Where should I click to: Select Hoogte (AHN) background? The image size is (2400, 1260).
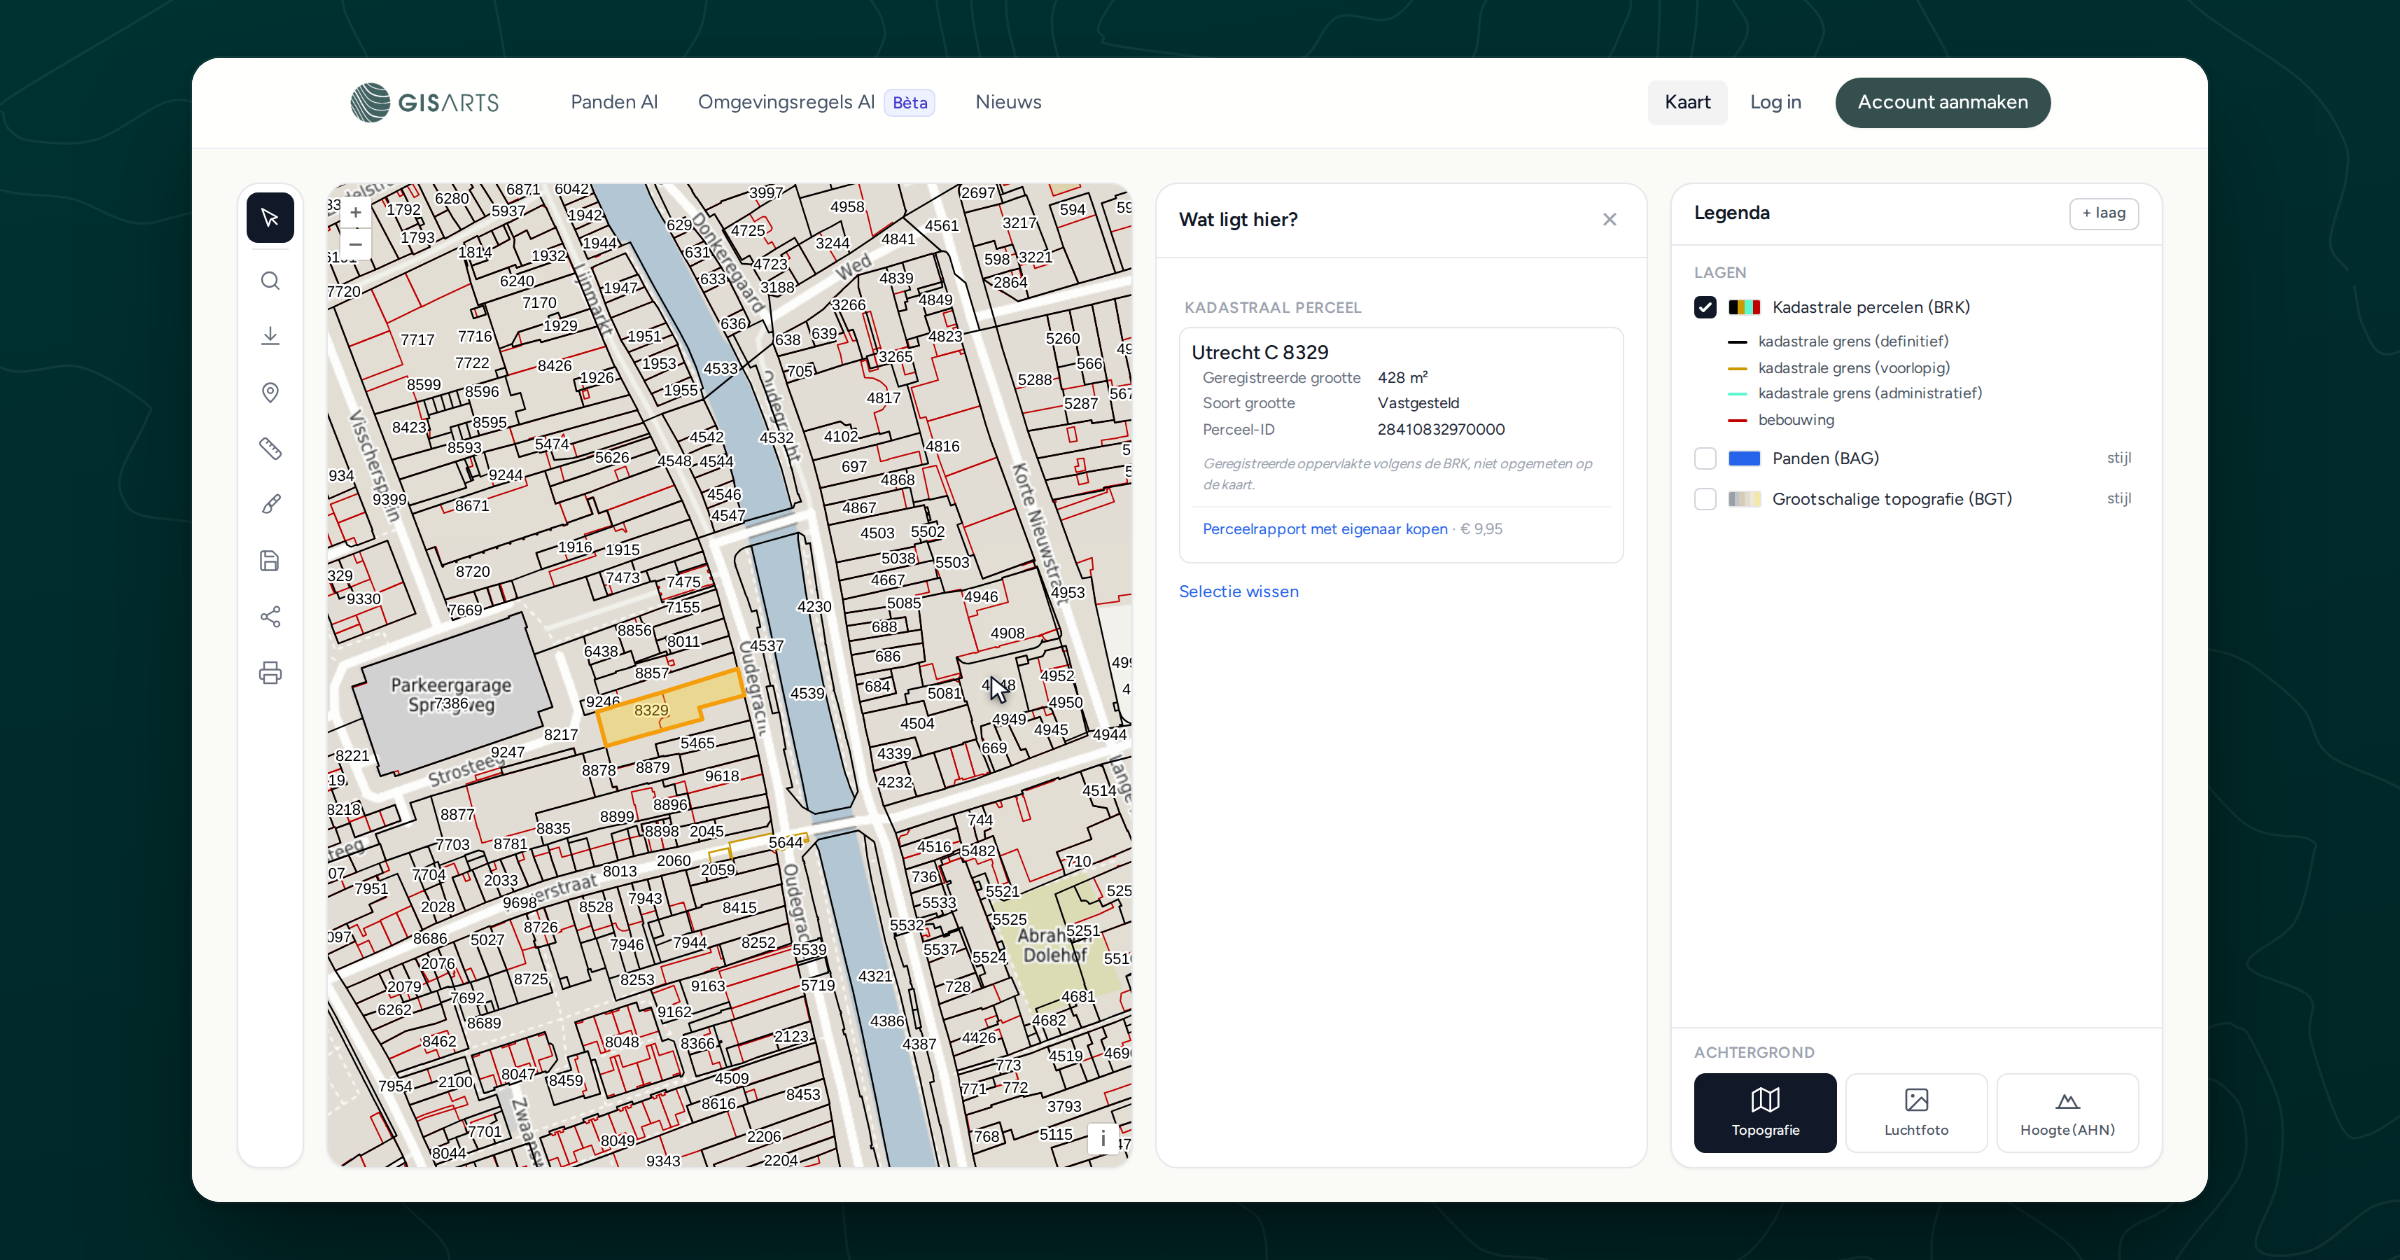pos(2067,1112)
